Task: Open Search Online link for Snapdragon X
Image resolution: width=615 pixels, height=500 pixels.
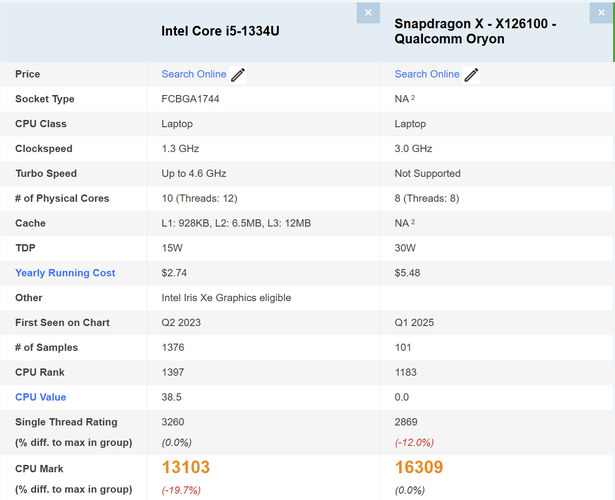Action: (427, 74)
